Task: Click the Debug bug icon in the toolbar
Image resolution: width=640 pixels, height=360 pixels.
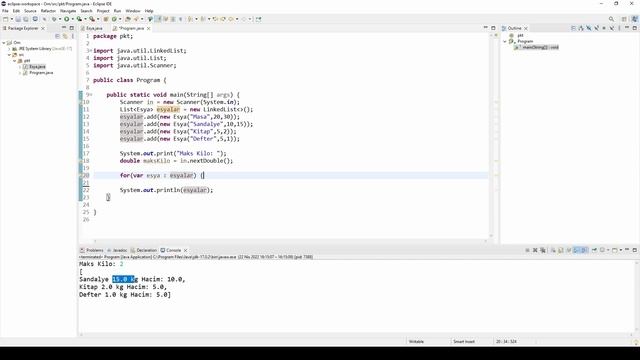Action: (x=54, y=19)
